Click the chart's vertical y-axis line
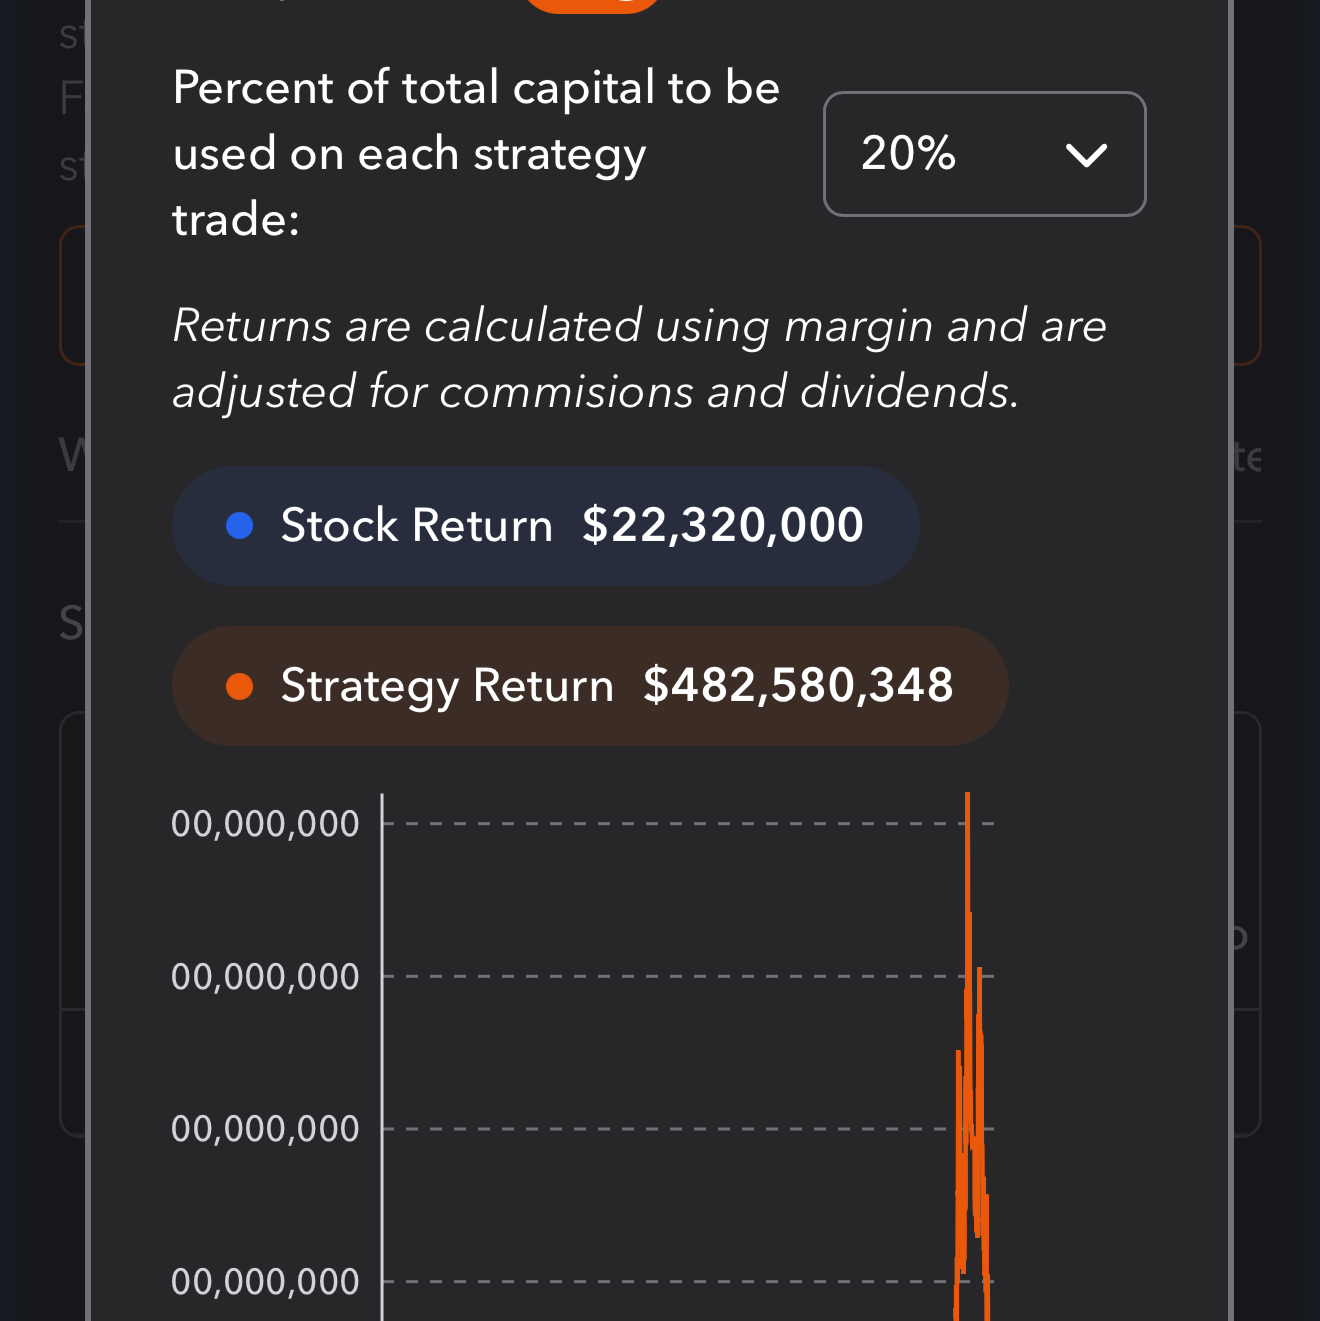Viewport: 1320px width, 1321px height. point(382,1050)
